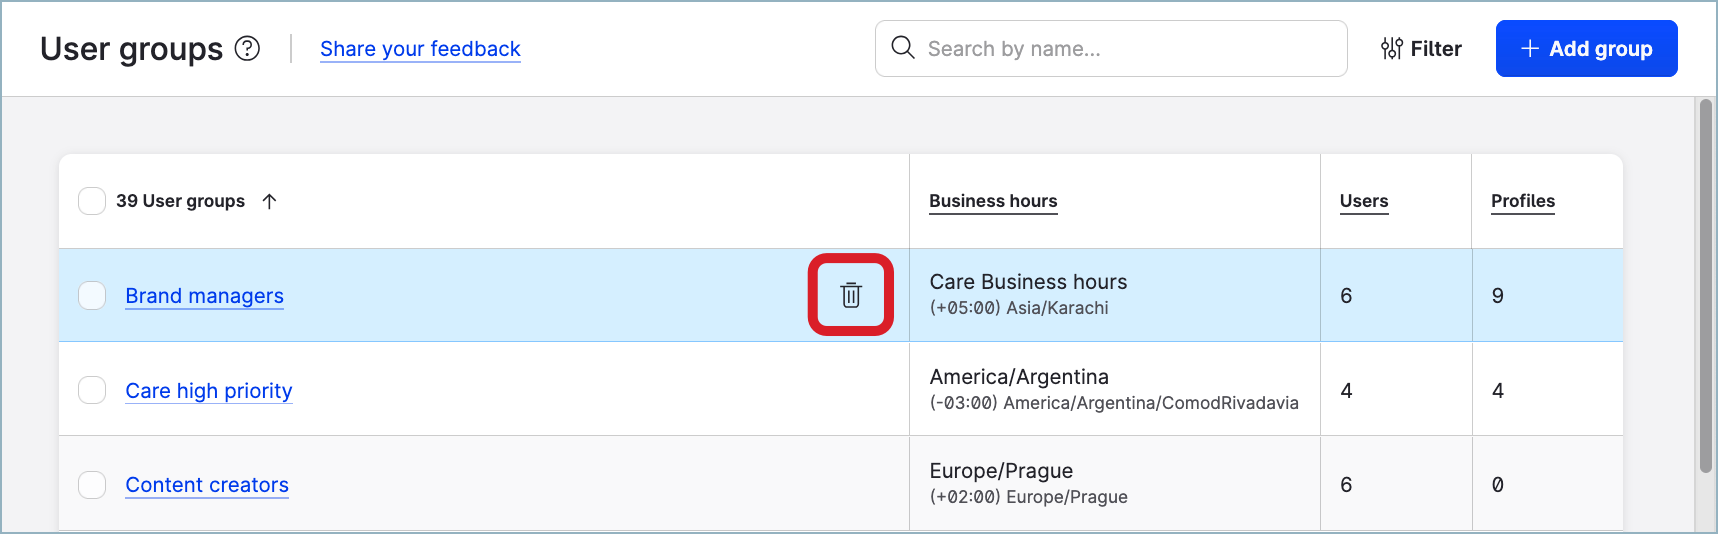Open the Content creators group link
The image size is (1718, 534).
click(x=207, y=485)
